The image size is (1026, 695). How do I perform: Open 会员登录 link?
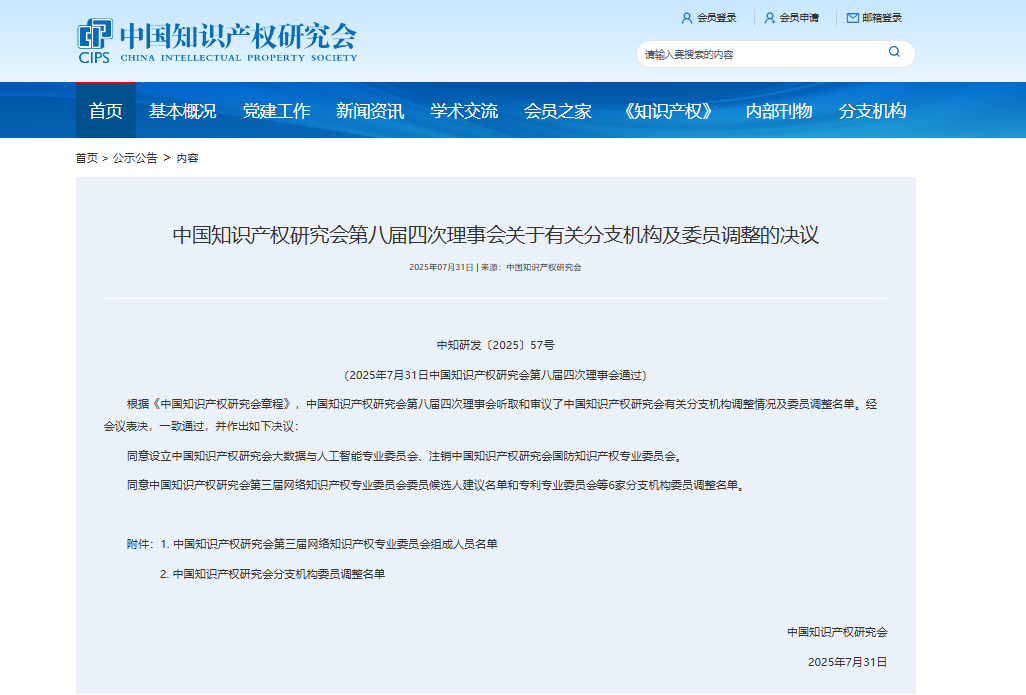tap(716, 18)
